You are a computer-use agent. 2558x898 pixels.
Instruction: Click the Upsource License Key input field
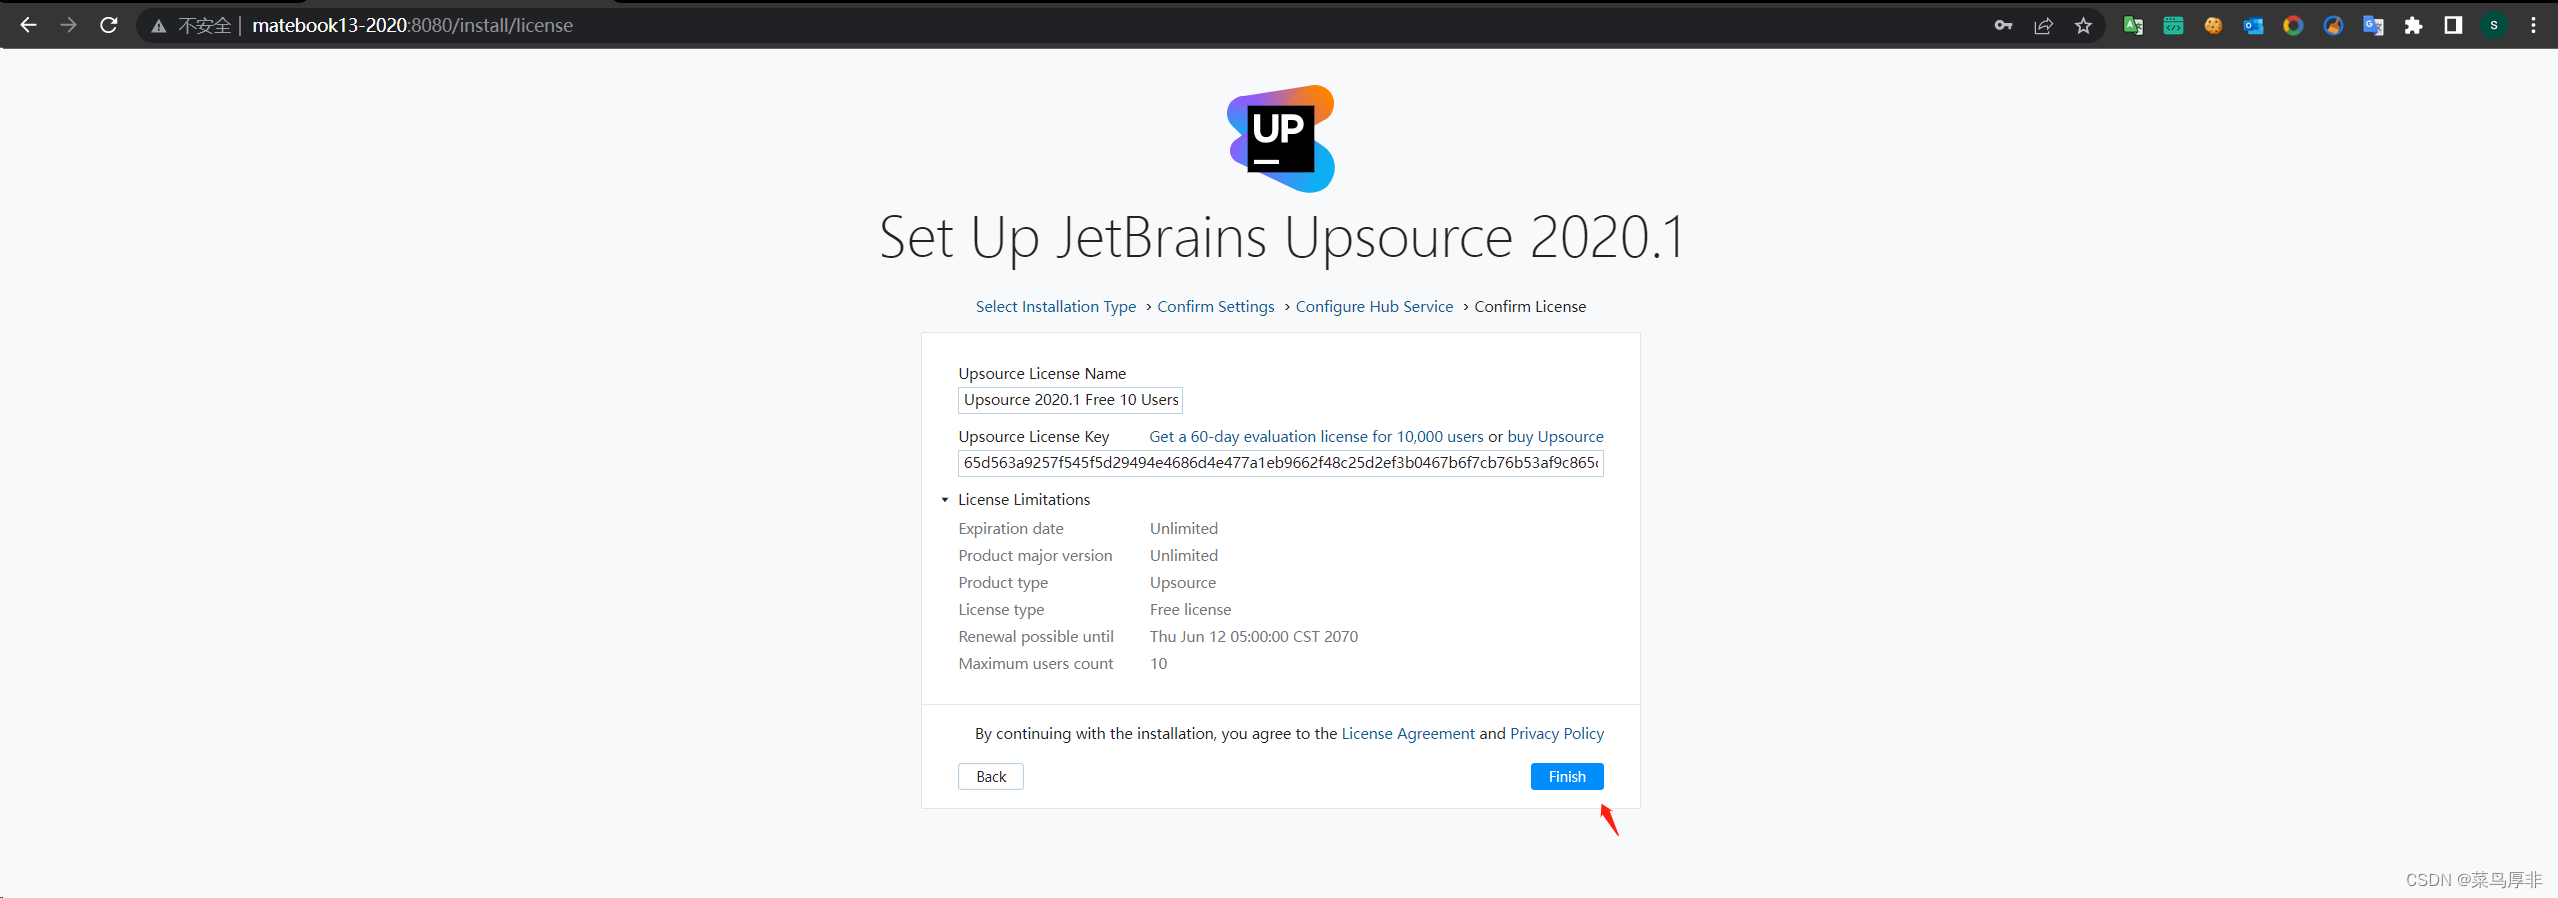[x=1281, y=463]
